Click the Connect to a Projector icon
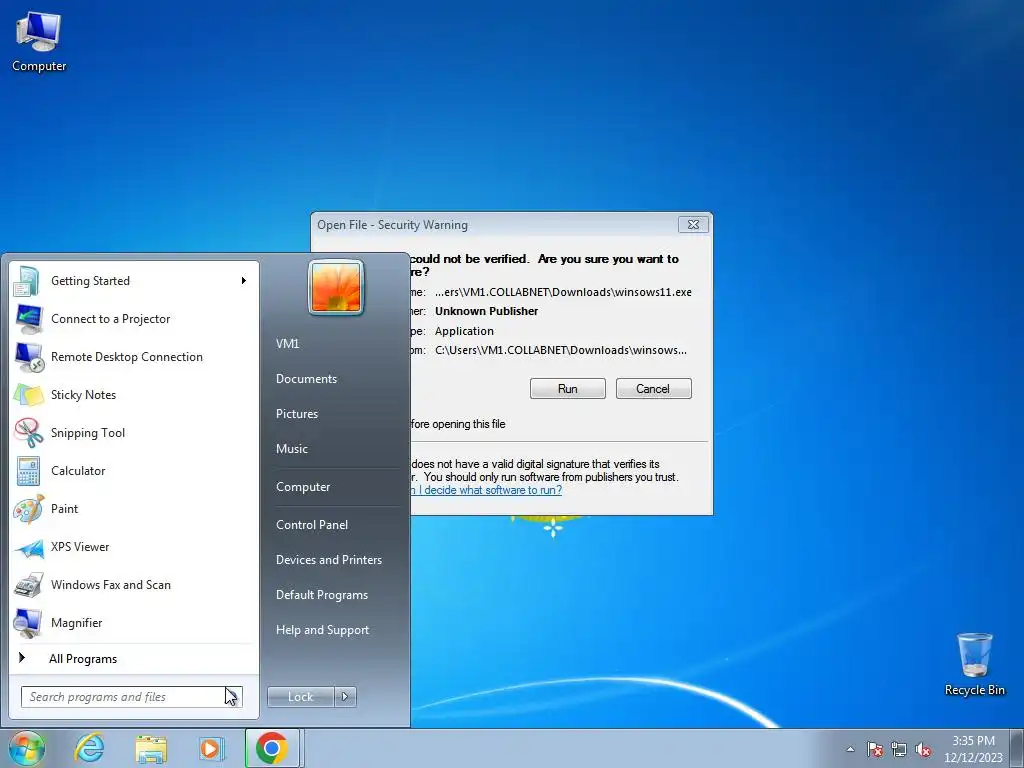Viewport: 1024px width, 768px height. coord(28,319)
